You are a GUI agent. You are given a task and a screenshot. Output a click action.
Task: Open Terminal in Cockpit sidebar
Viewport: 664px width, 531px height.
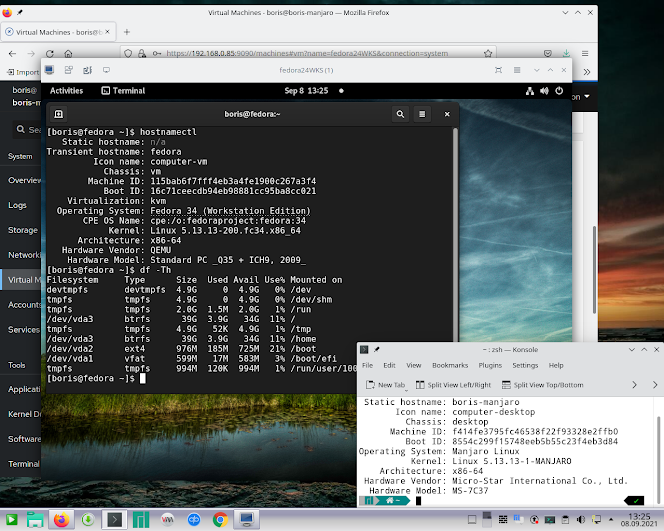coord(24,464)
